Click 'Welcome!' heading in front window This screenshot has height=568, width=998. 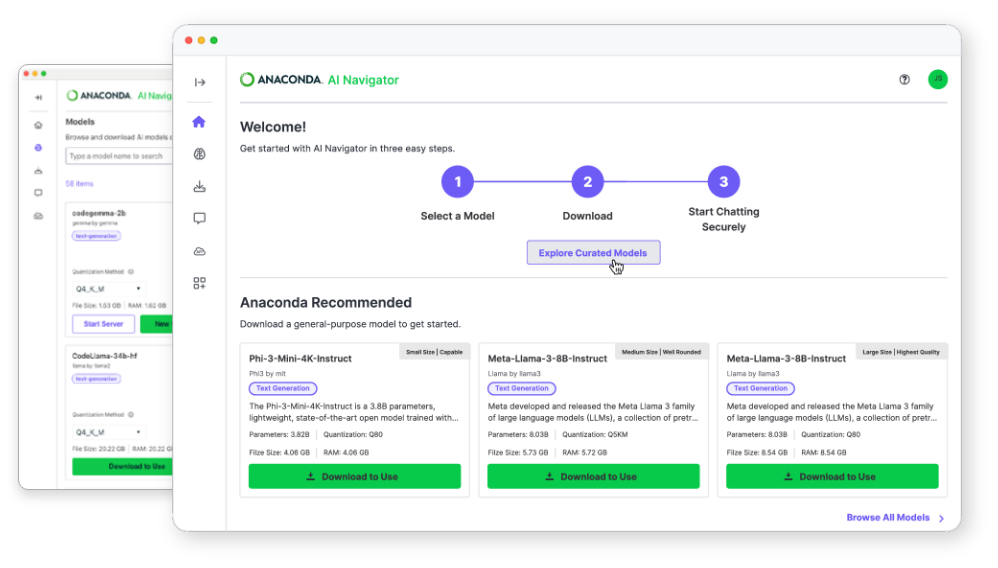273,127
